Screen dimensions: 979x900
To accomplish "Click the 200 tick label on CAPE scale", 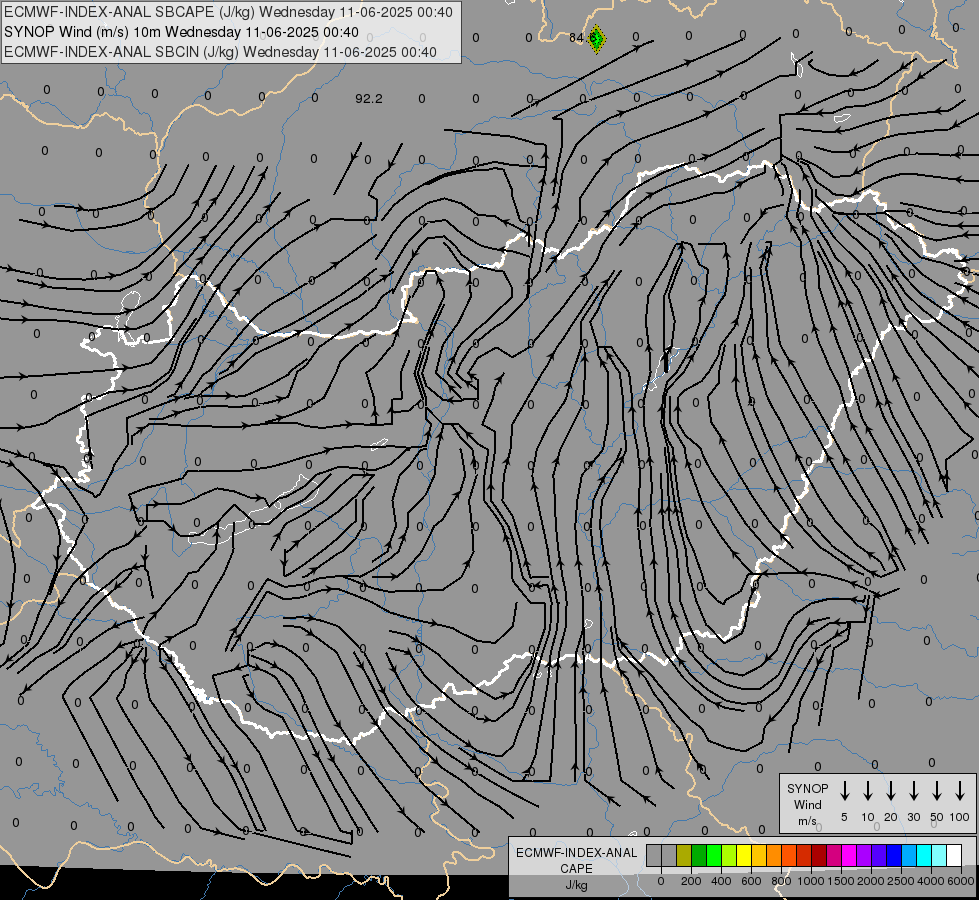I will coord(691,881).
